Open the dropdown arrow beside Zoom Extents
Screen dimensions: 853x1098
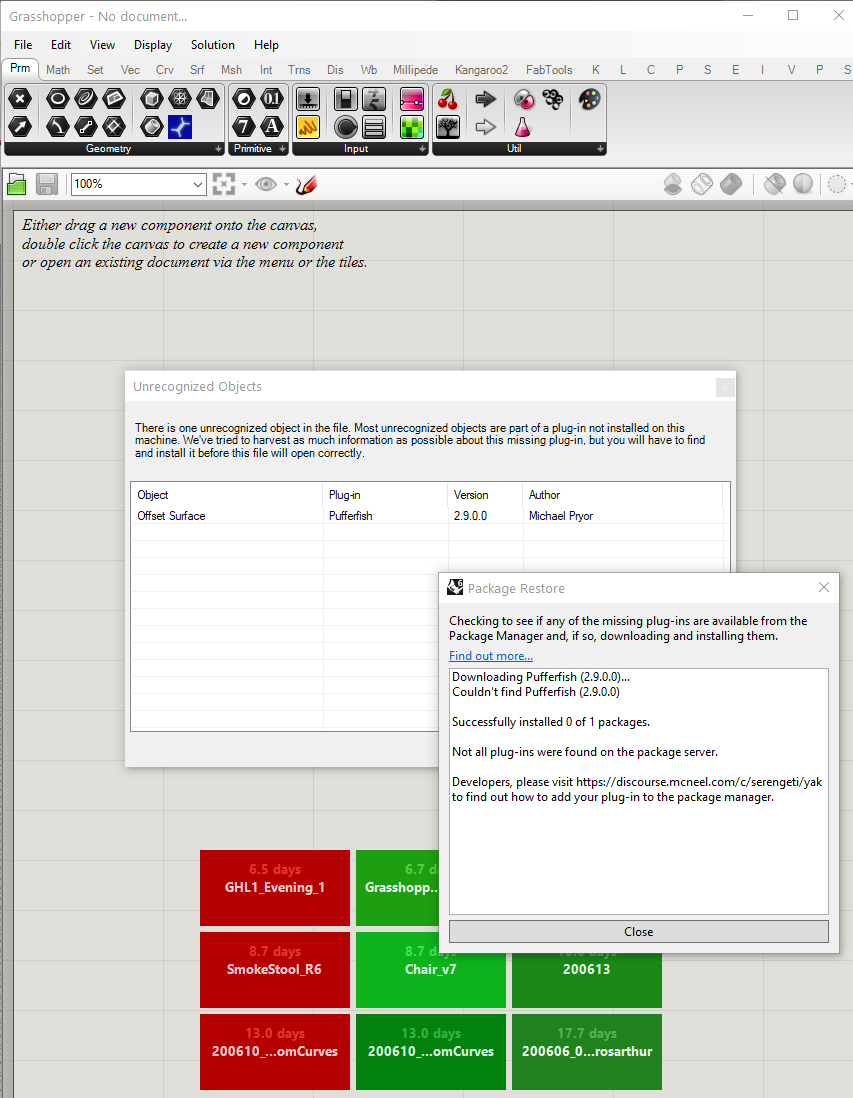click(244, 185)
